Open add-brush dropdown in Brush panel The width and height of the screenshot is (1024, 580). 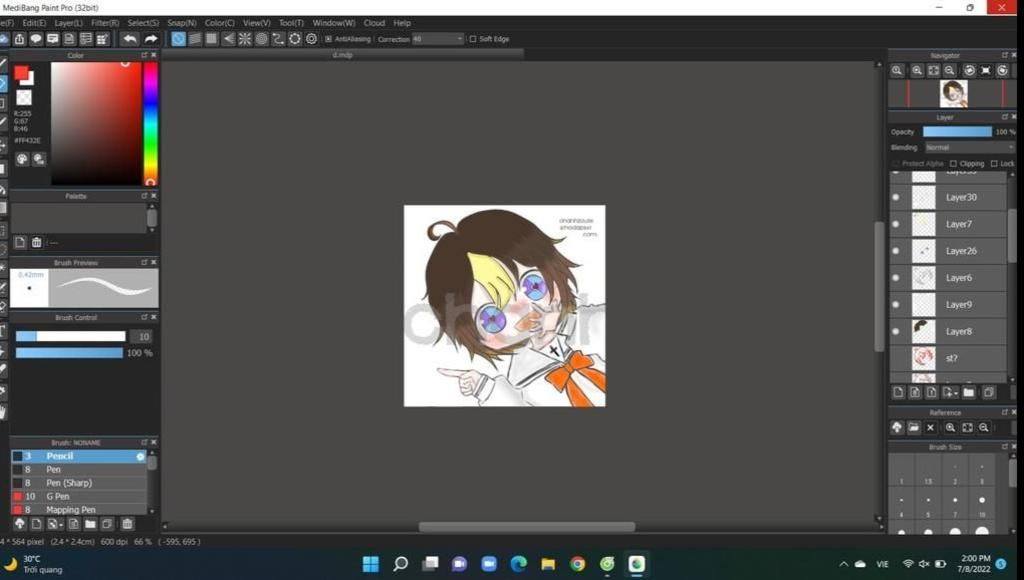61,524
